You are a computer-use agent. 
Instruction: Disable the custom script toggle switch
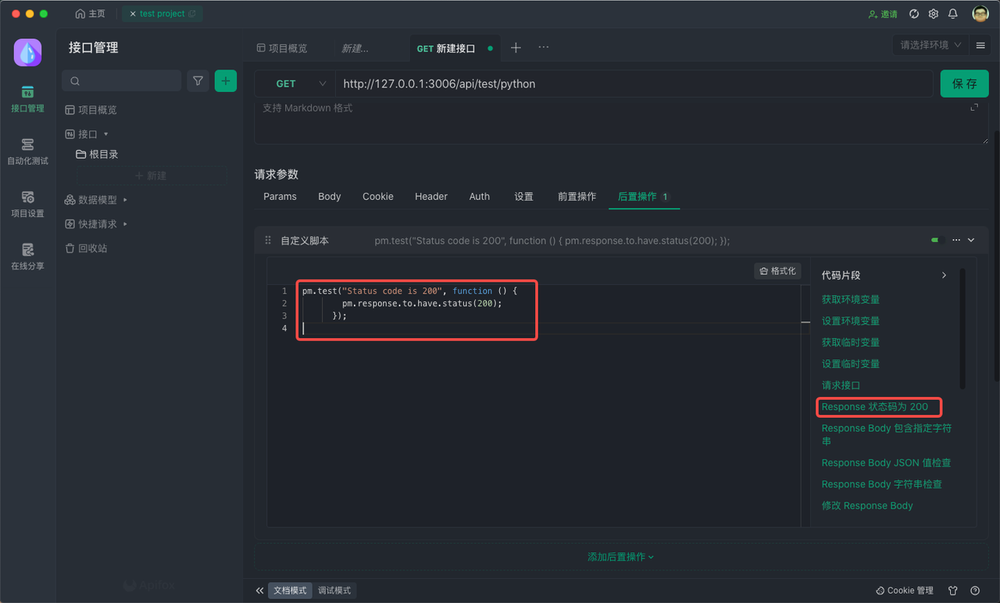(x=935, y=240)
